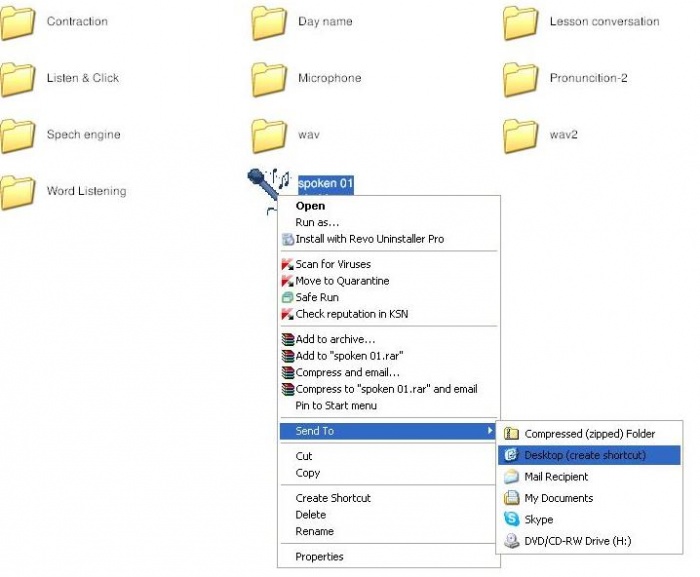Click the "wav2" folder name
Image resolution: width=700 pixels, height=577 pixels.
(563, 134)
